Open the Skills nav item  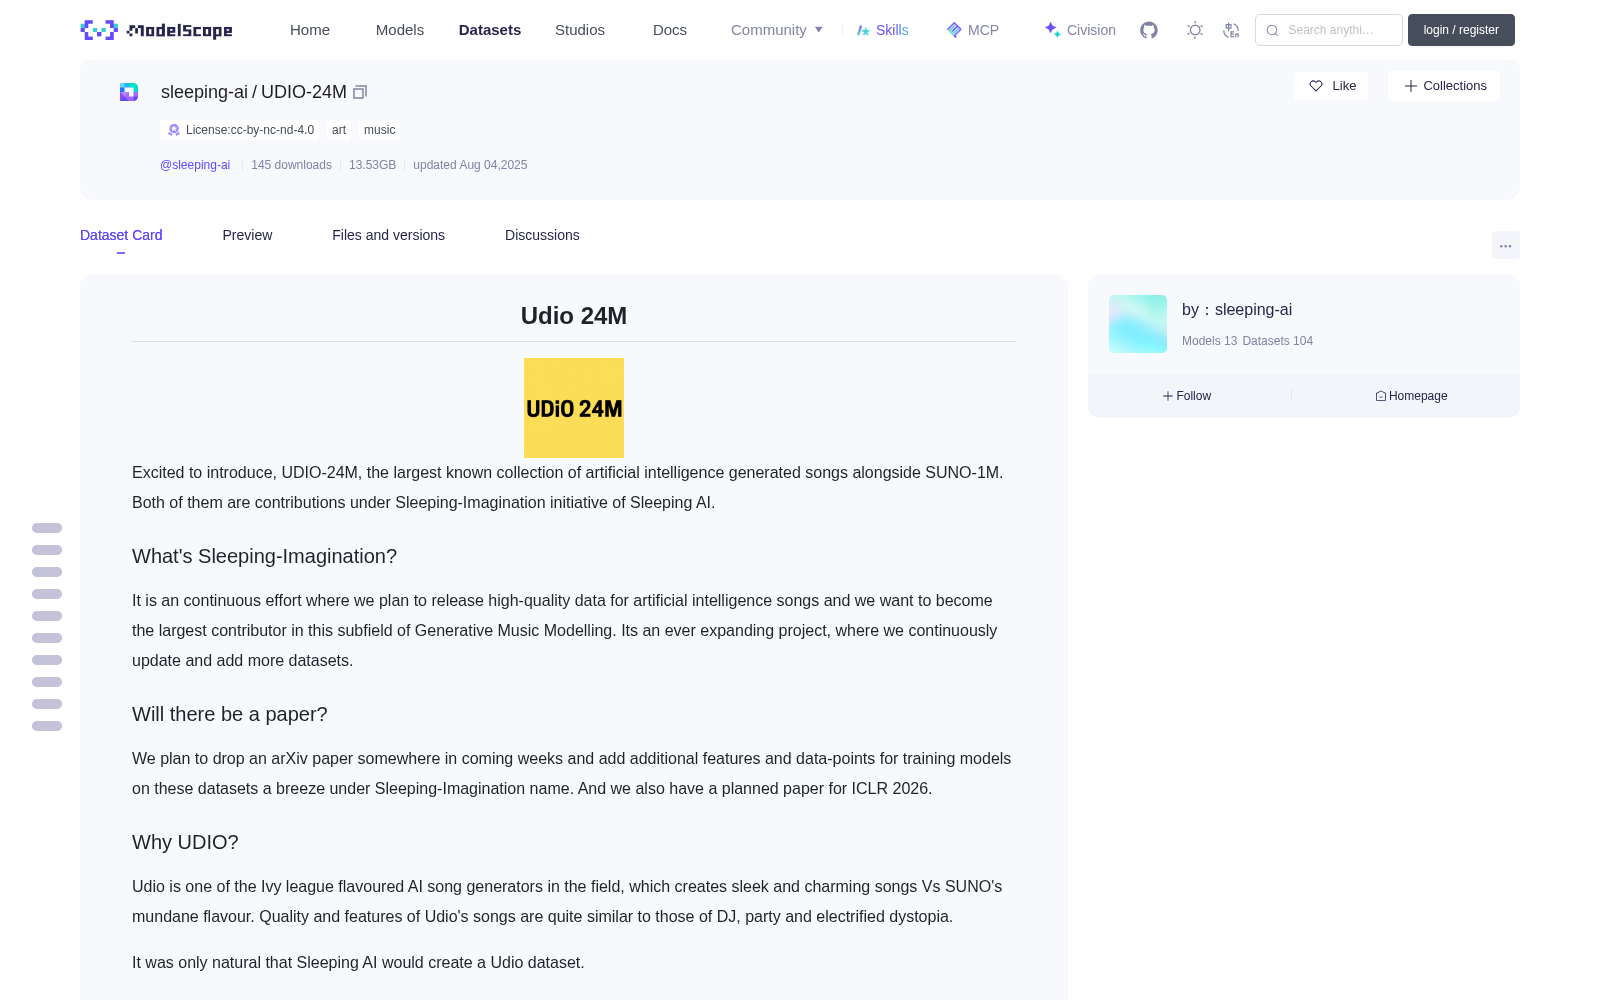click(x=882, y=30)
